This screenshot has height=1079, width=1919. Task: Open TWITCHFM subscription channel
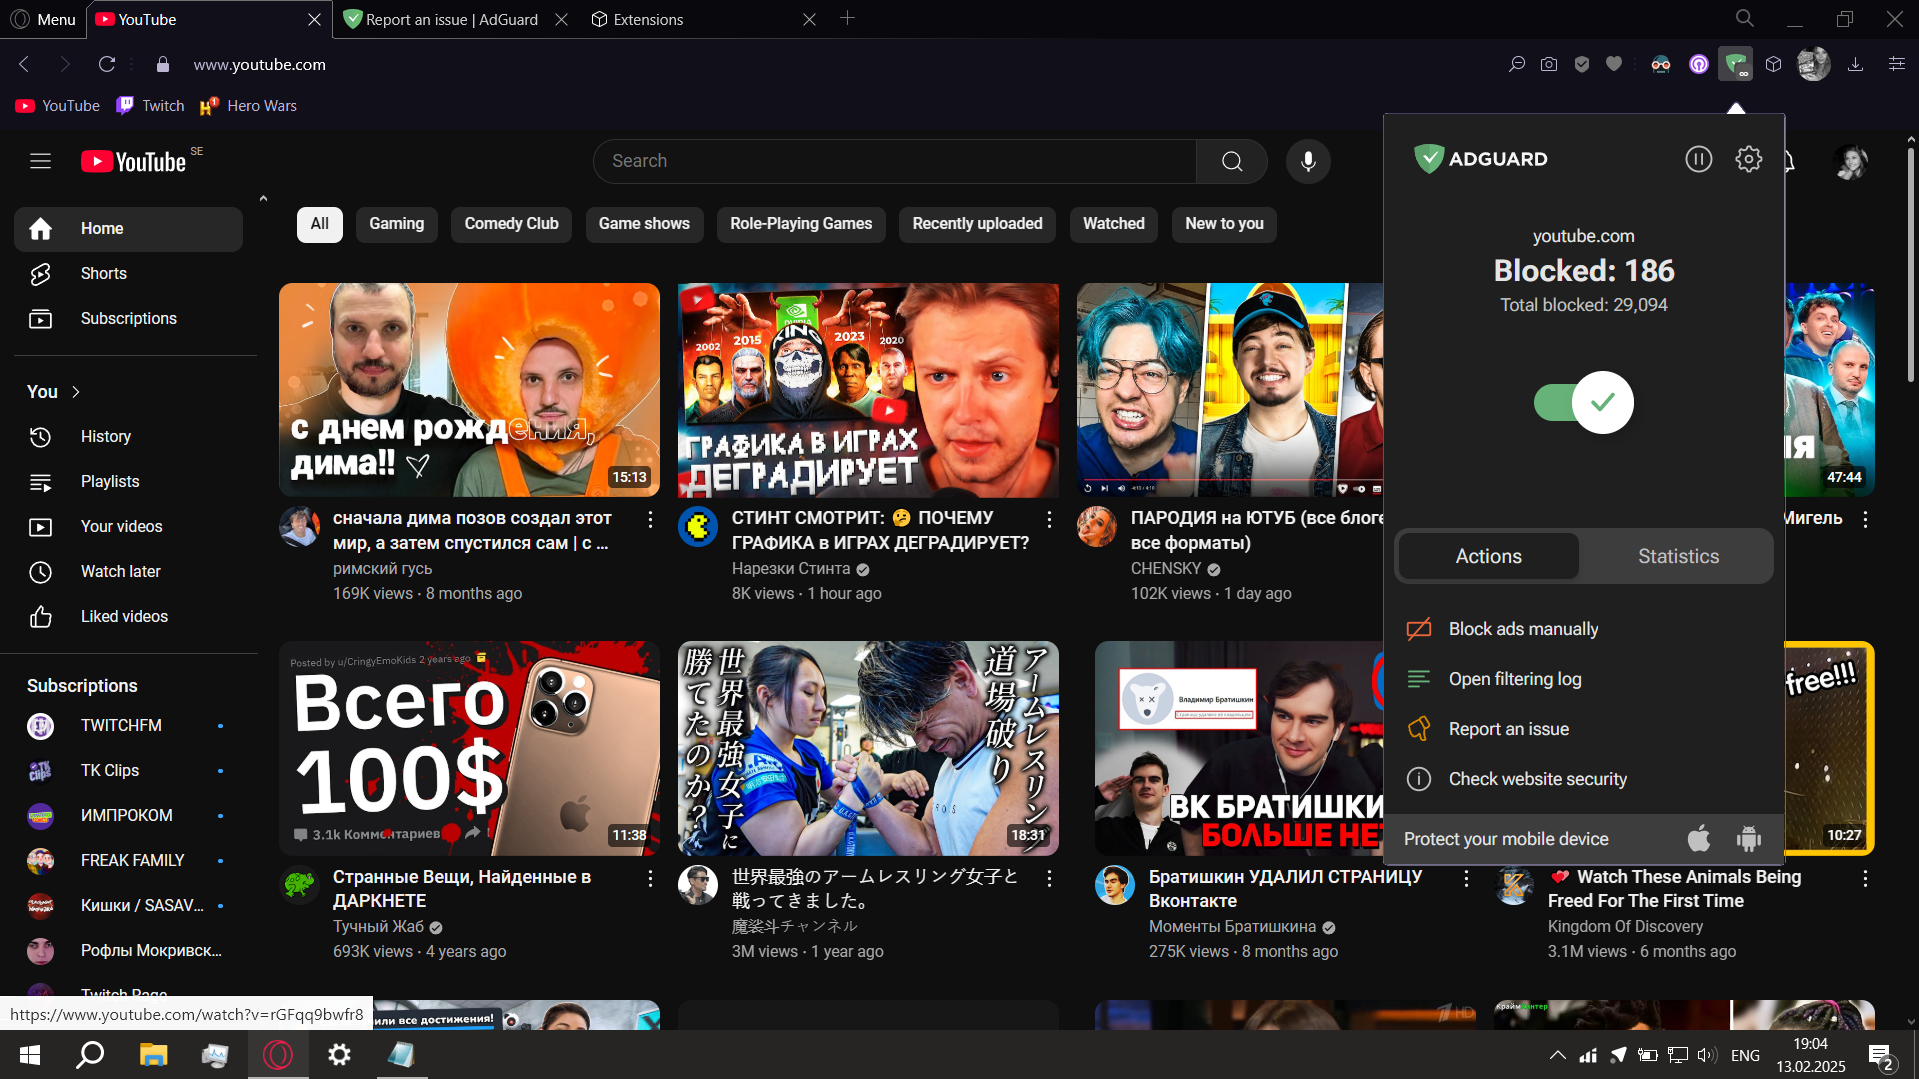click(x=128, y=726)
